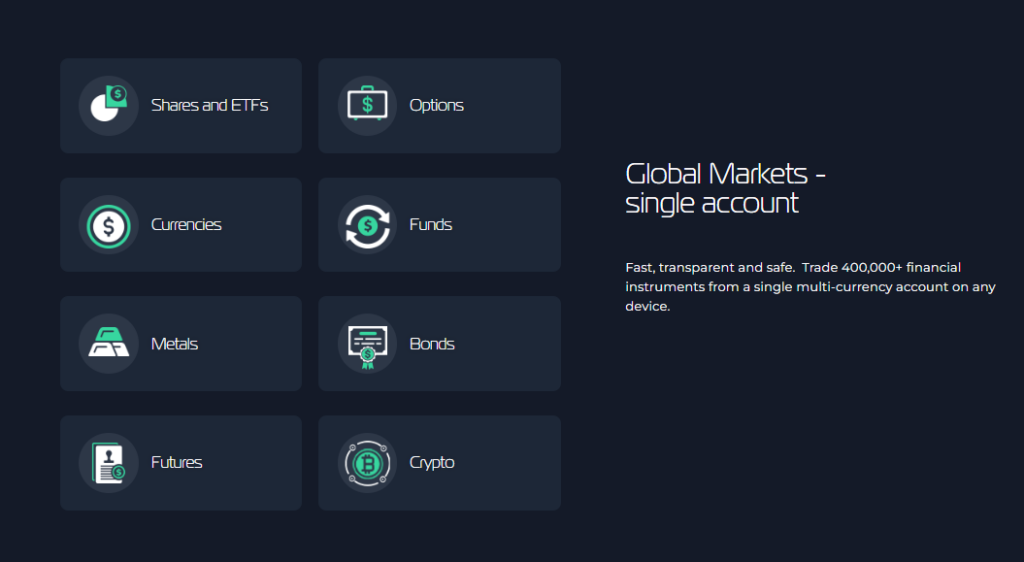Open the Crypto text label
The image size is (1024, 562).
[x=432, y=463]
